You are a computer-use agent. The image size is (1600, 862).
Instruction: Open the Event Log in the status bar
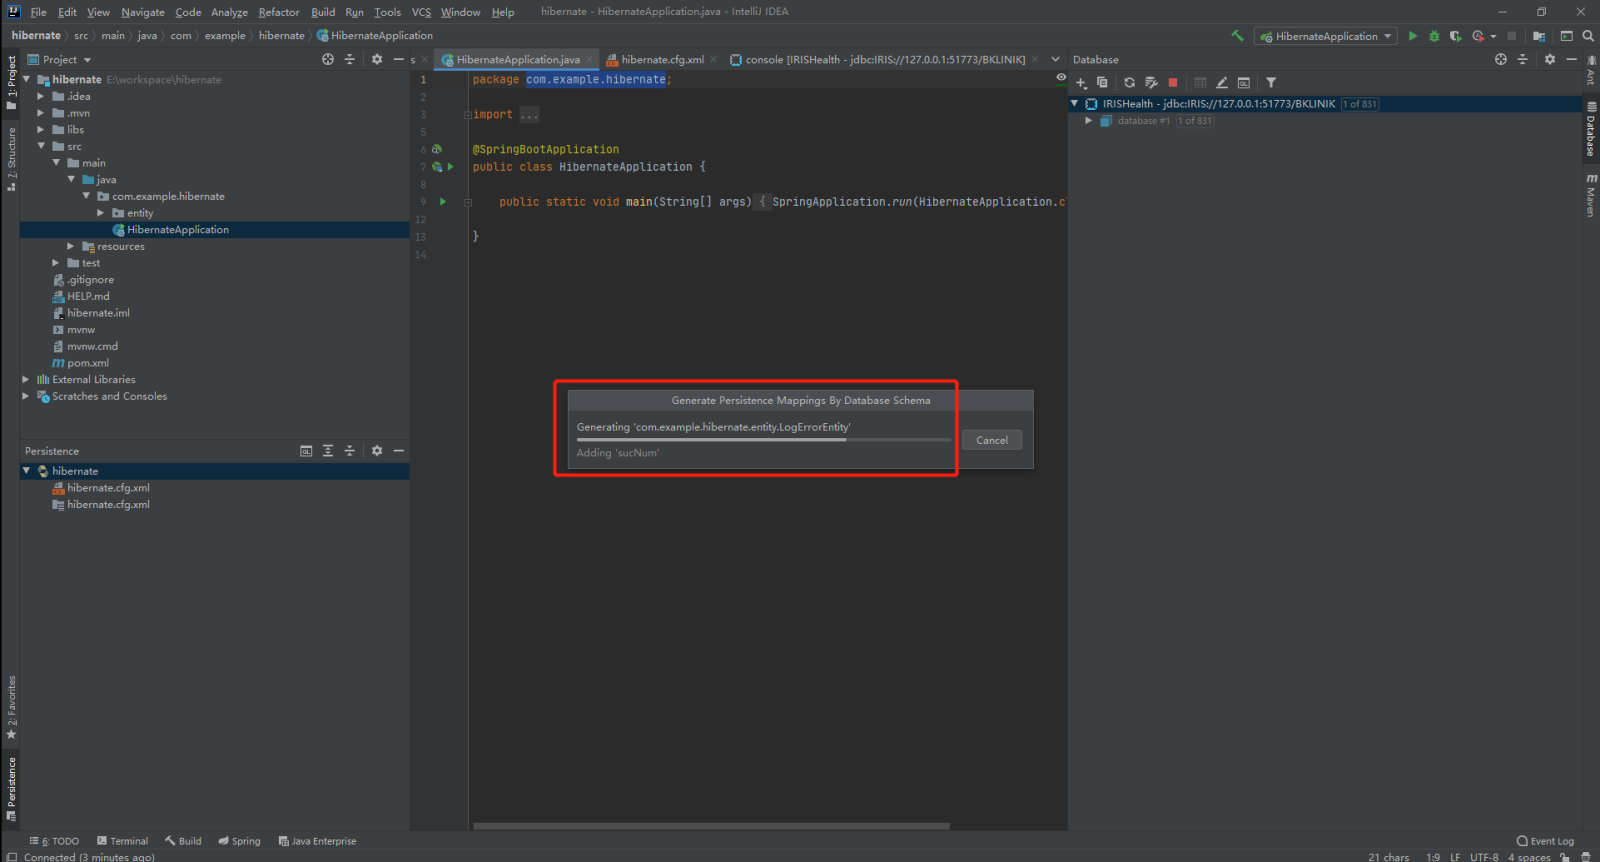[x=1545, y=841]
